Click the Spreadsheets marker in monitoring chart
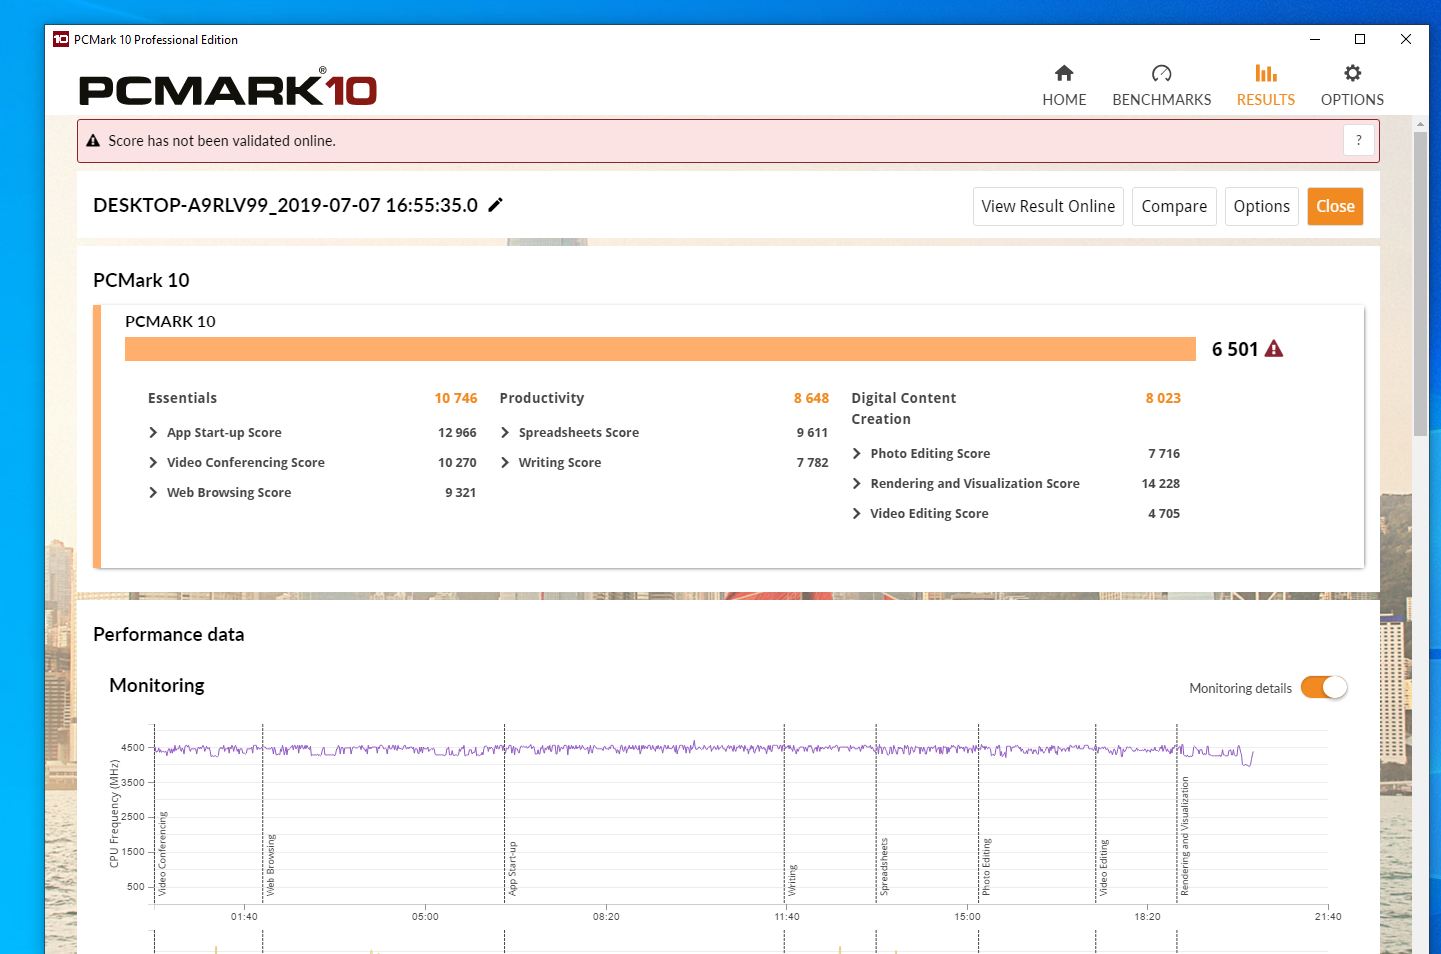This screenshot has height=954, width=1441. point(884,866)
